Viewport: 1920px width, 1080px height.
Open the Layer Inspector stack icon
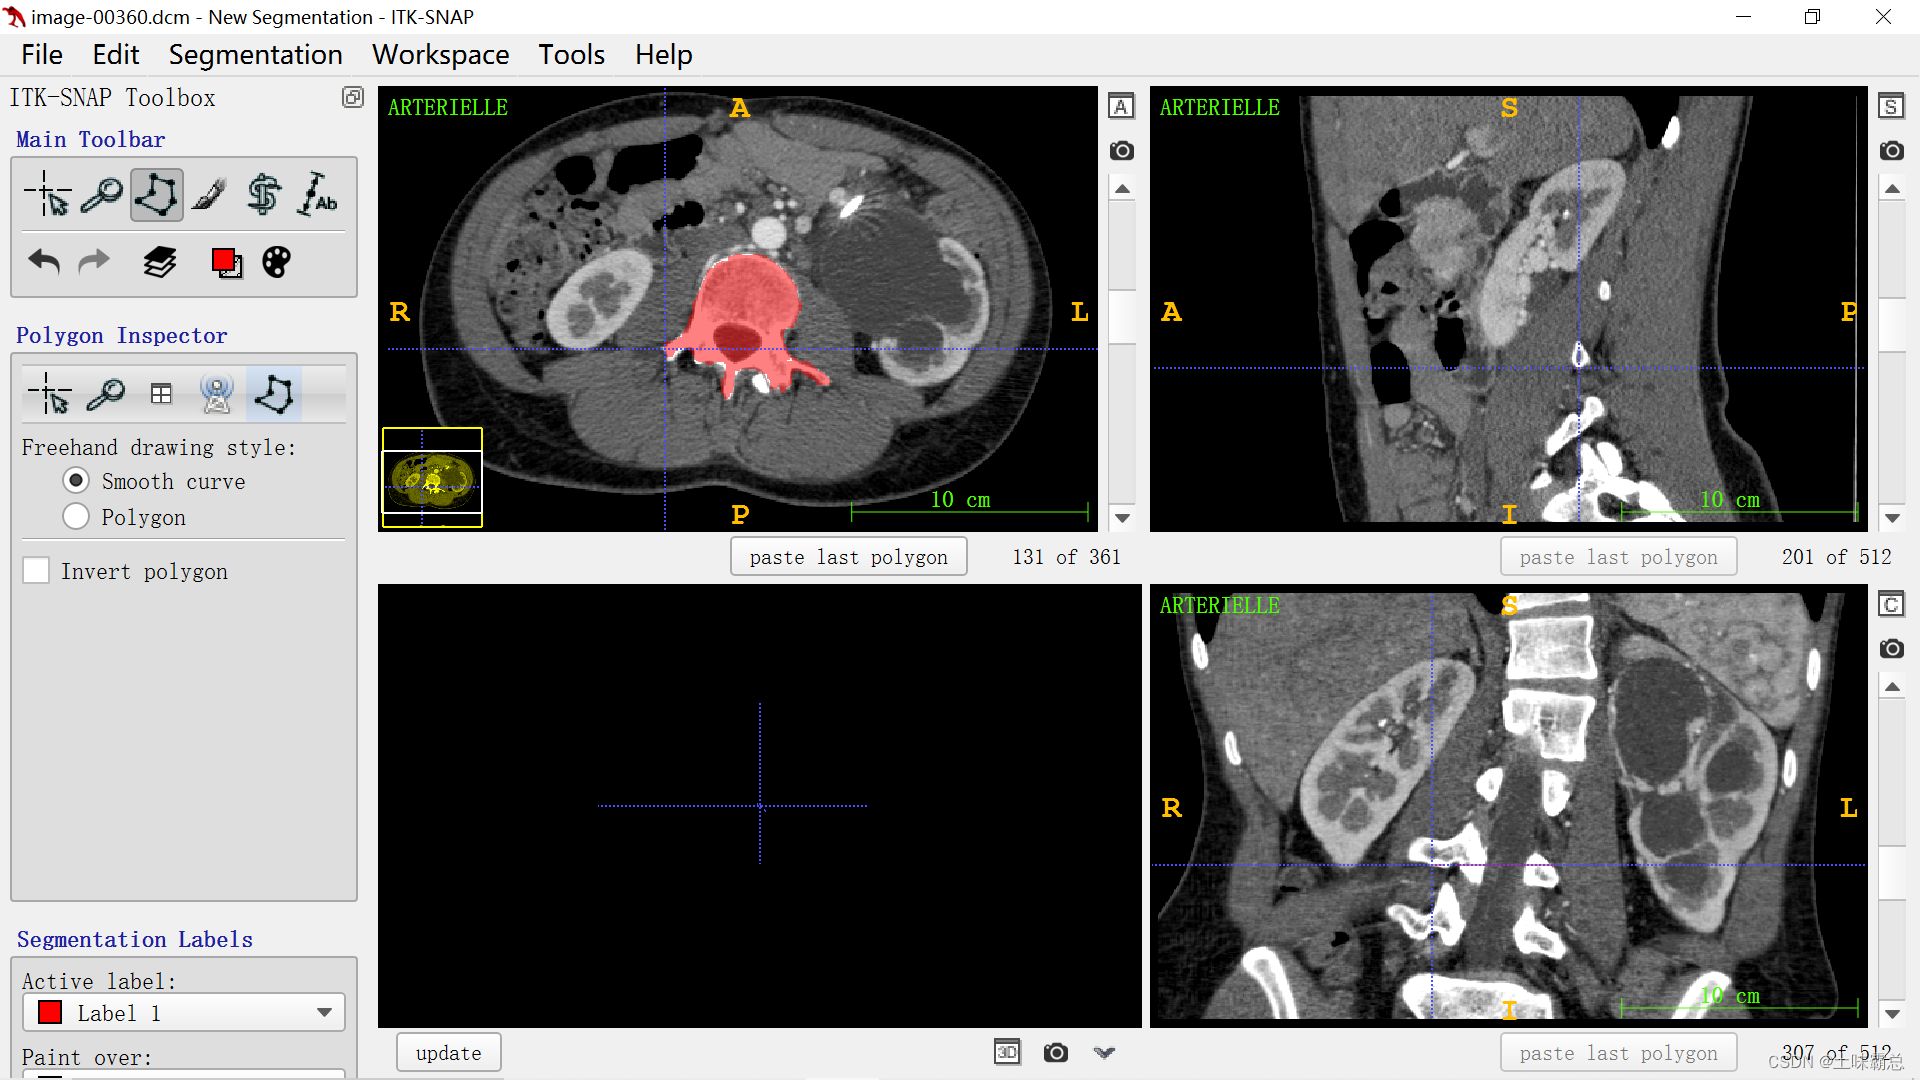pos(159,262)
